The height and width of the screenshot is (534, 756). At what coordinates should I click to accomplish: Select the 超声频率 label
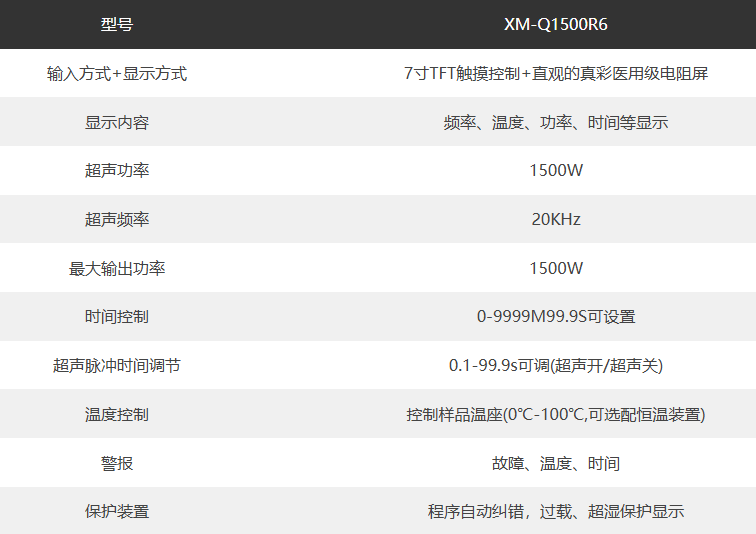[x=117, y=220]
